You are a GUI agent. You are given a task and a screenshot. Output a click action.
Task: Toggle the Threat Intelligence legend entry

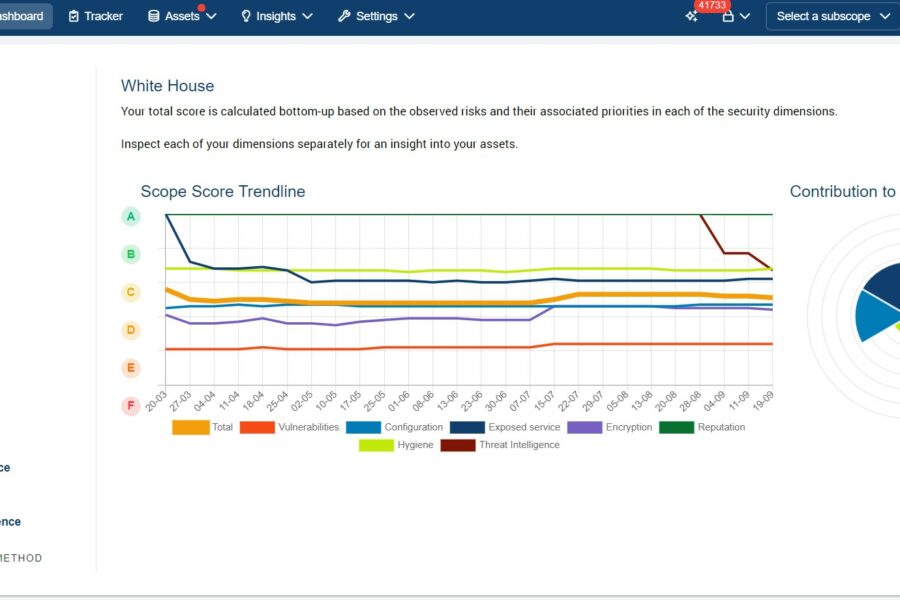pos(500,445)
